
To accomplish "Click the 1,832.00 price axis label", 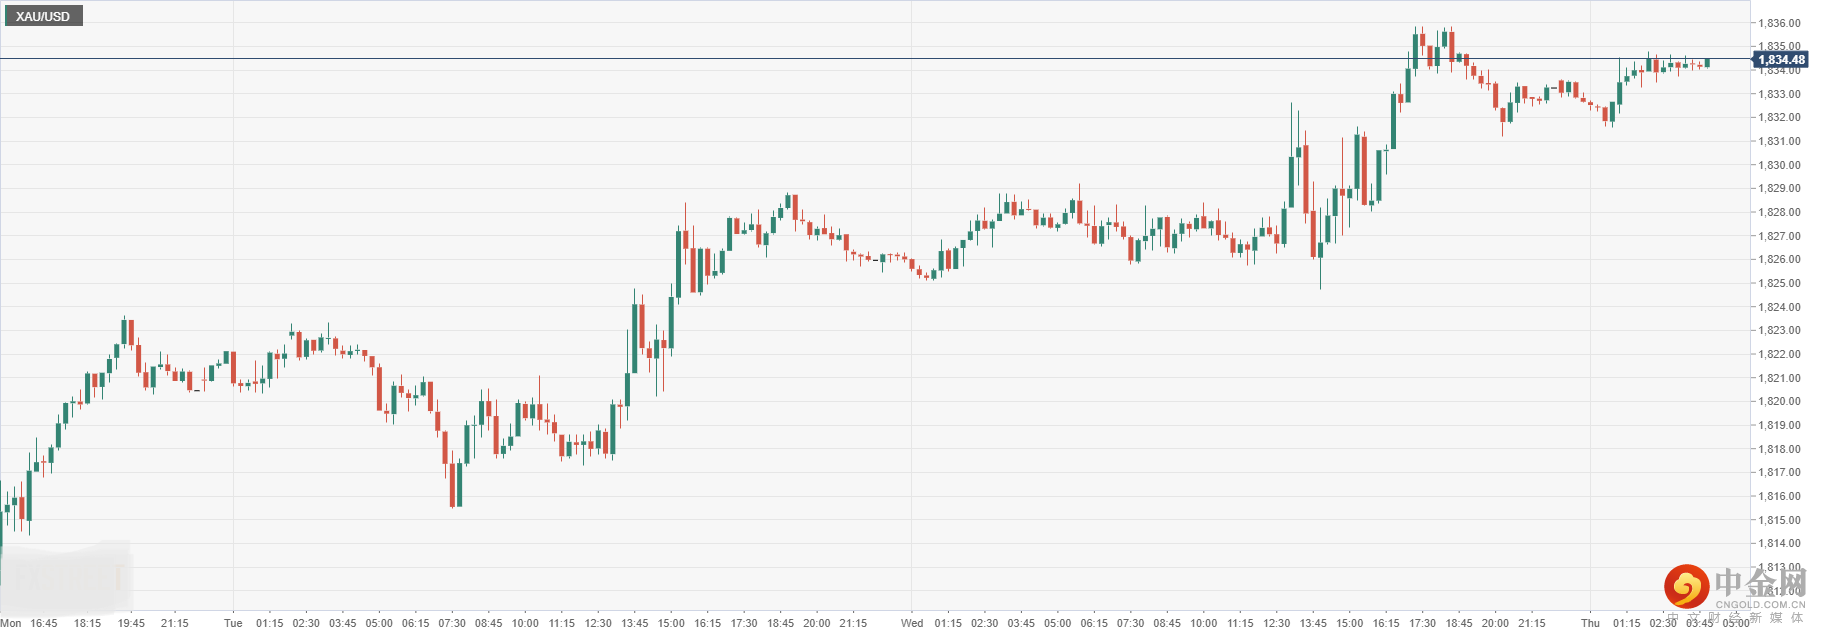I will [x=1779, y=117].
